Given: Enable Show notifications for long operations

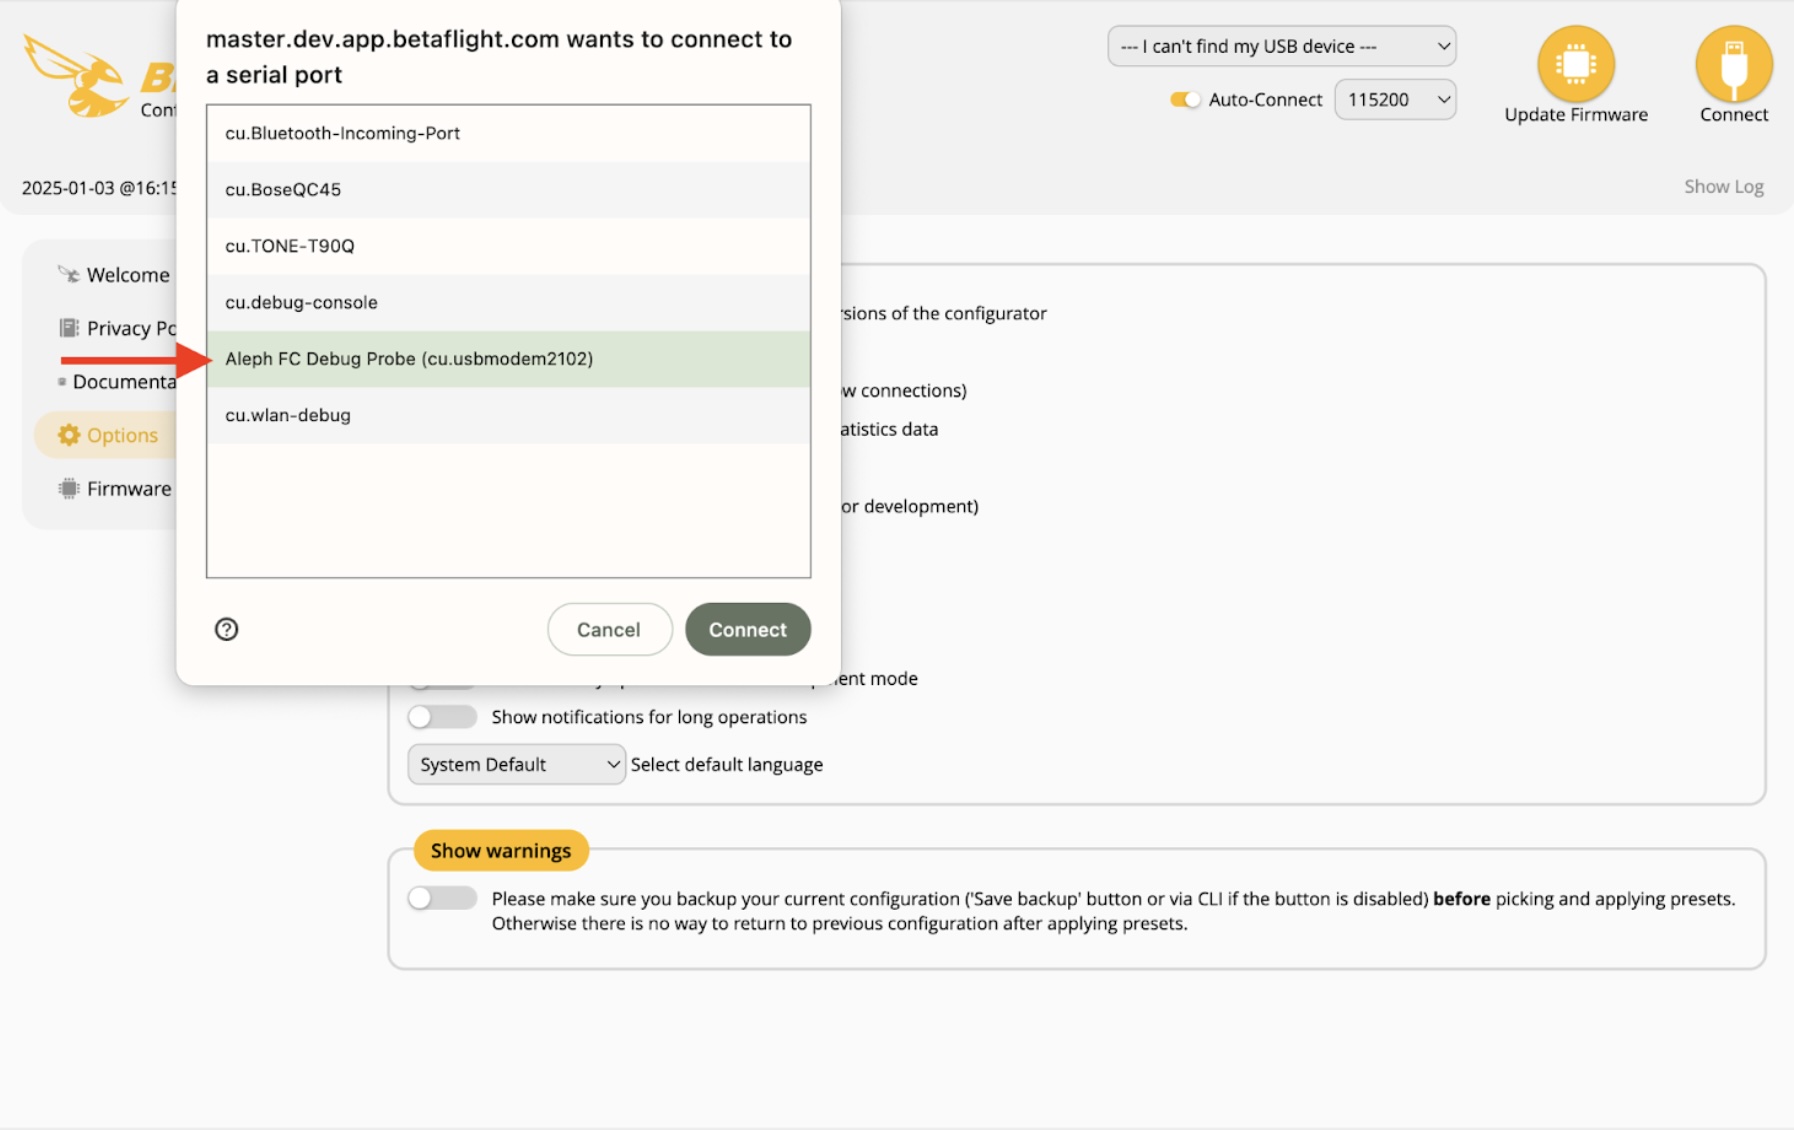Looking at the screenshot, I should point(442,717).
